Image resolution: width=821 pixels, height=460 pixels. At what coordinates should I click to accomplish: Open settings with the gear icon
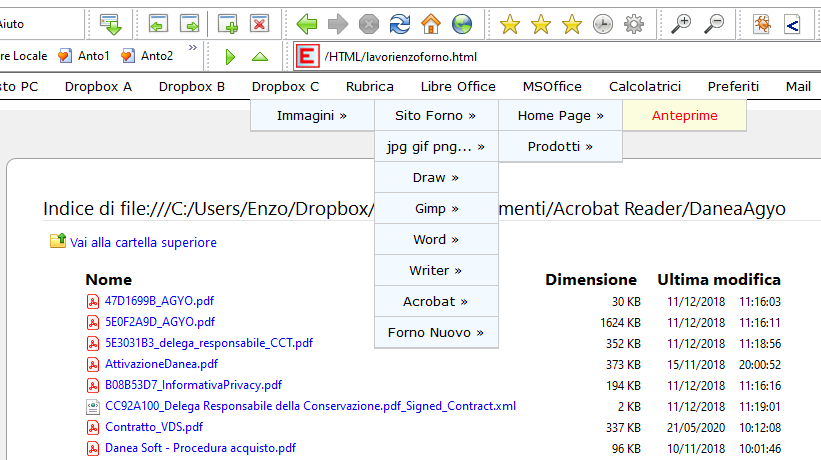pyautogui.click(x=634, y=24)
